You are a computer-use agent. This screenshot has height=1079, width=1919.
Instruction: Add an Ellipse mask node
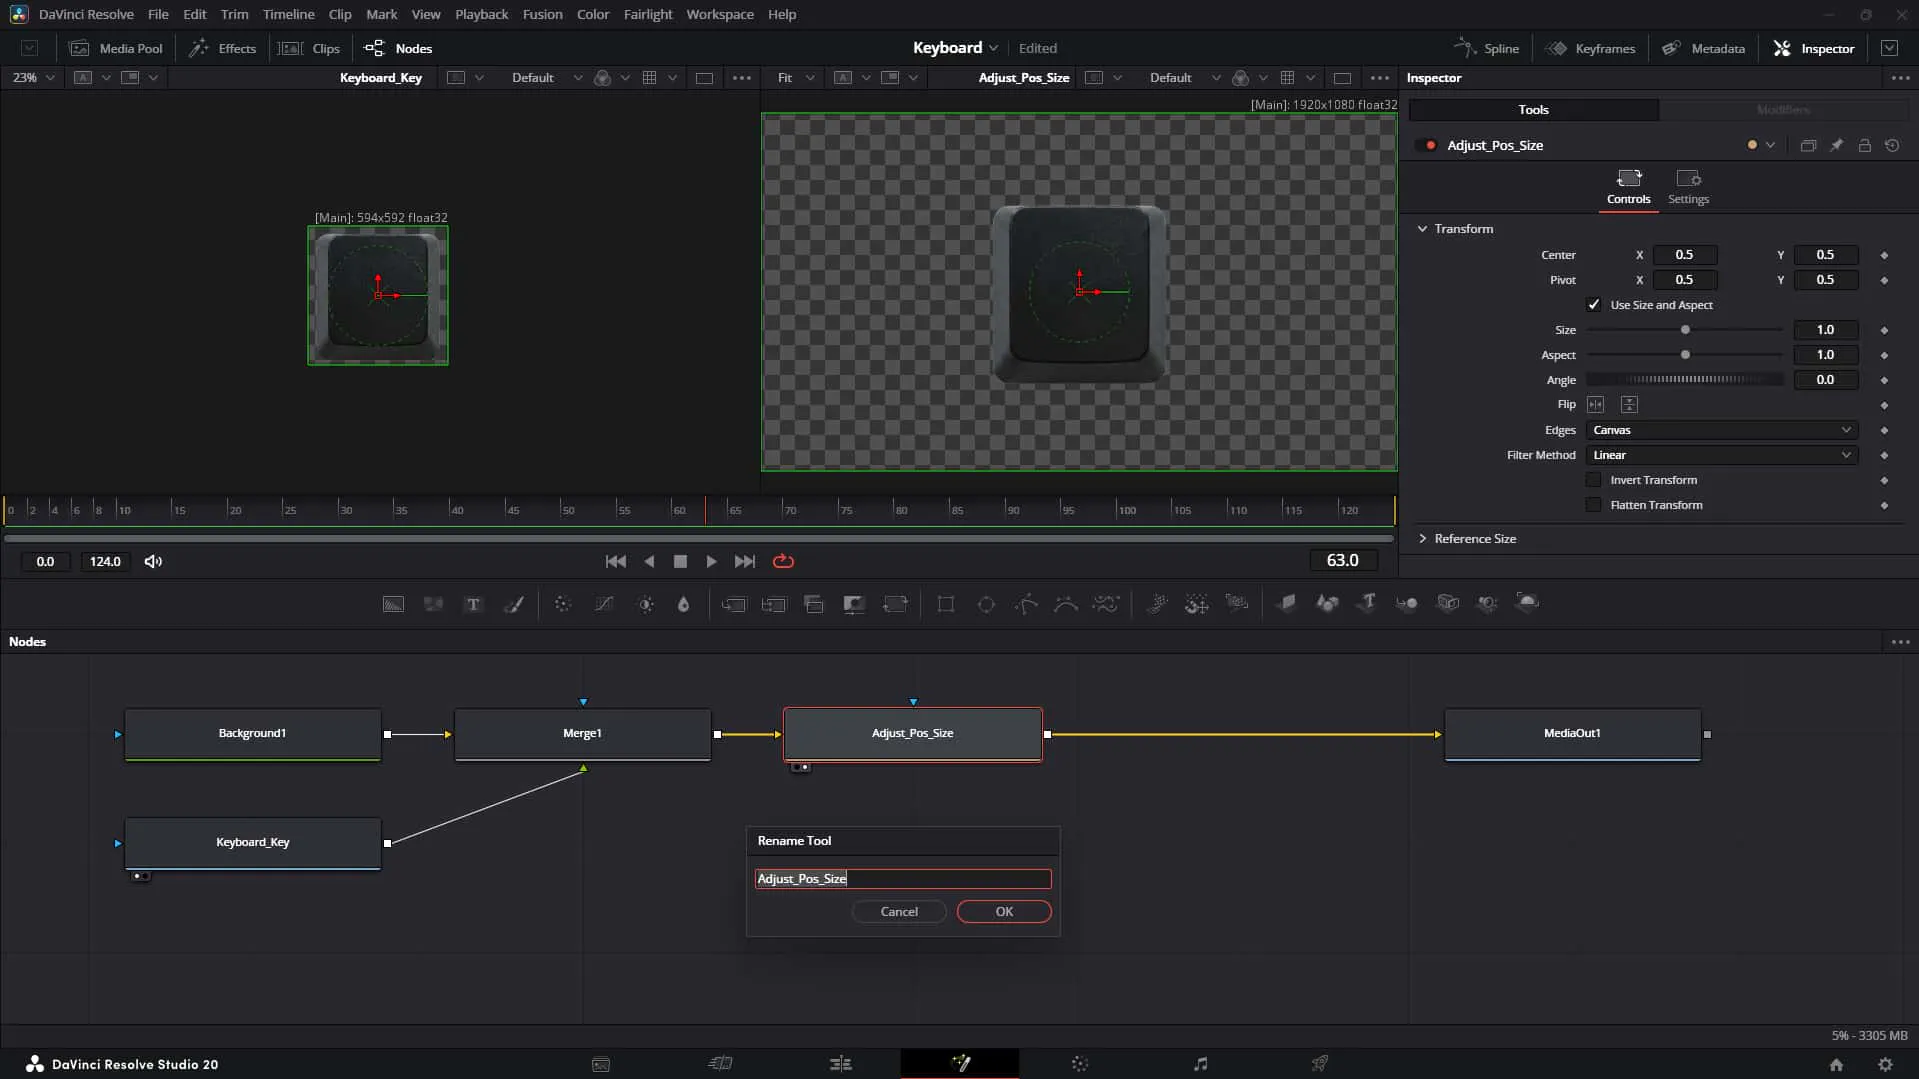[x=986, y=604]
